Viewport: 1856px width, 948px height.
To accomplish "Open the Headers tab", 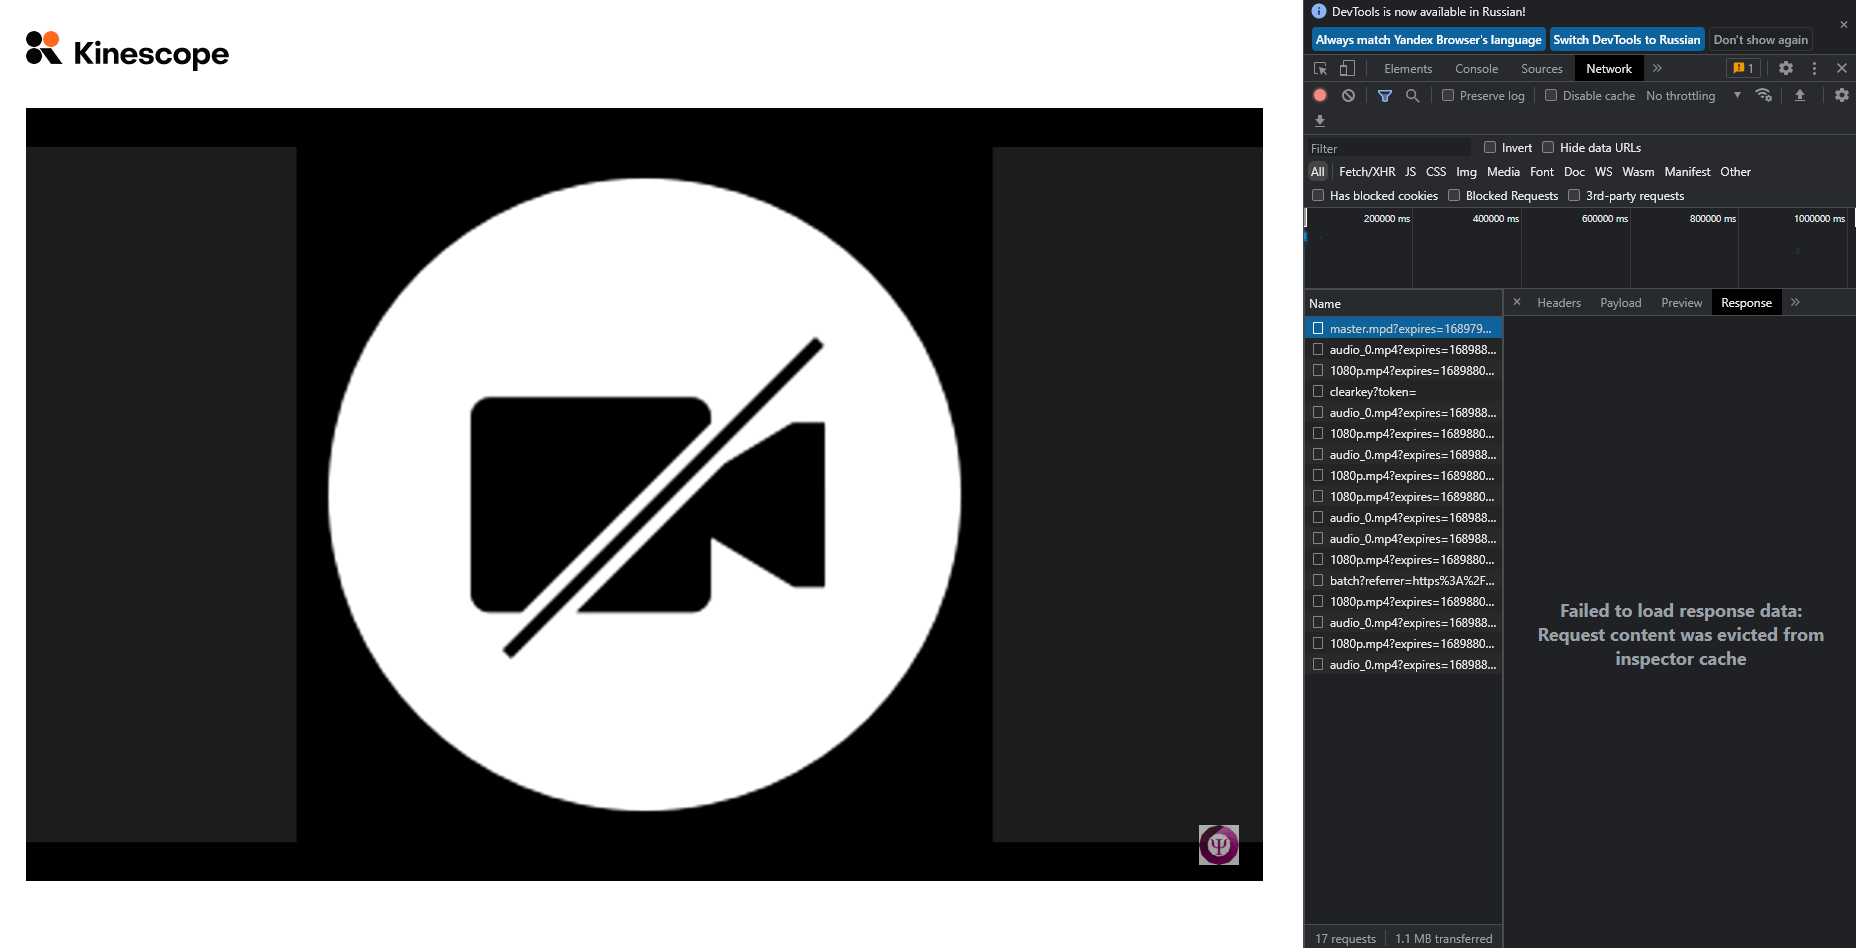I will (x=1559, y=302).
